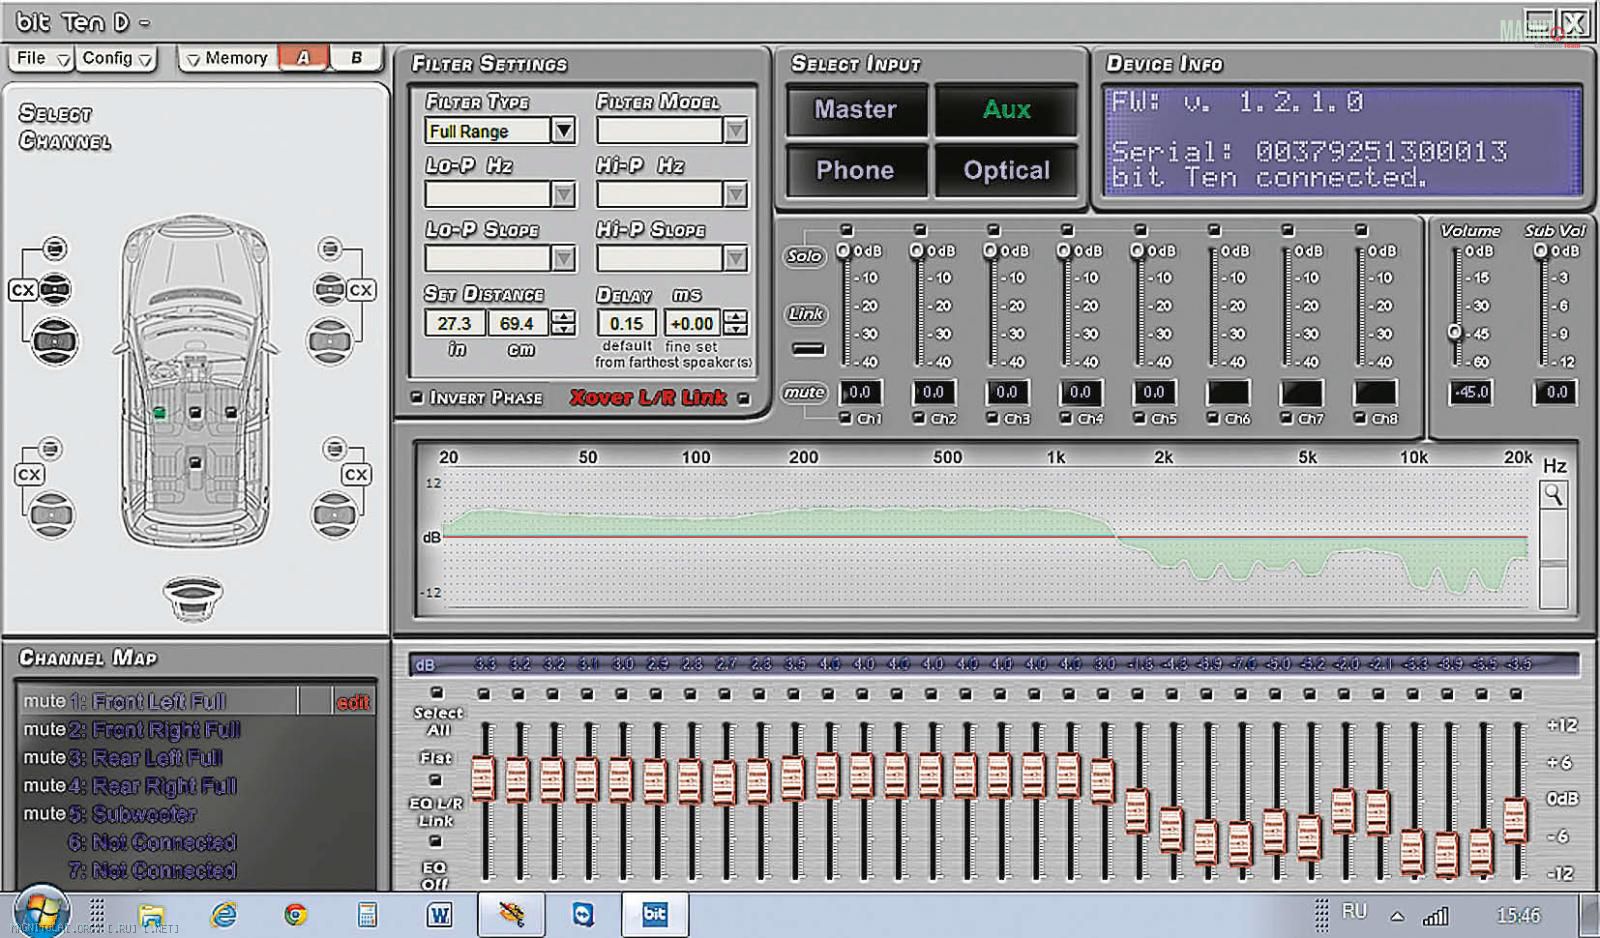
Task: Click the Sub Vol slider knob
Action: 1540,250
